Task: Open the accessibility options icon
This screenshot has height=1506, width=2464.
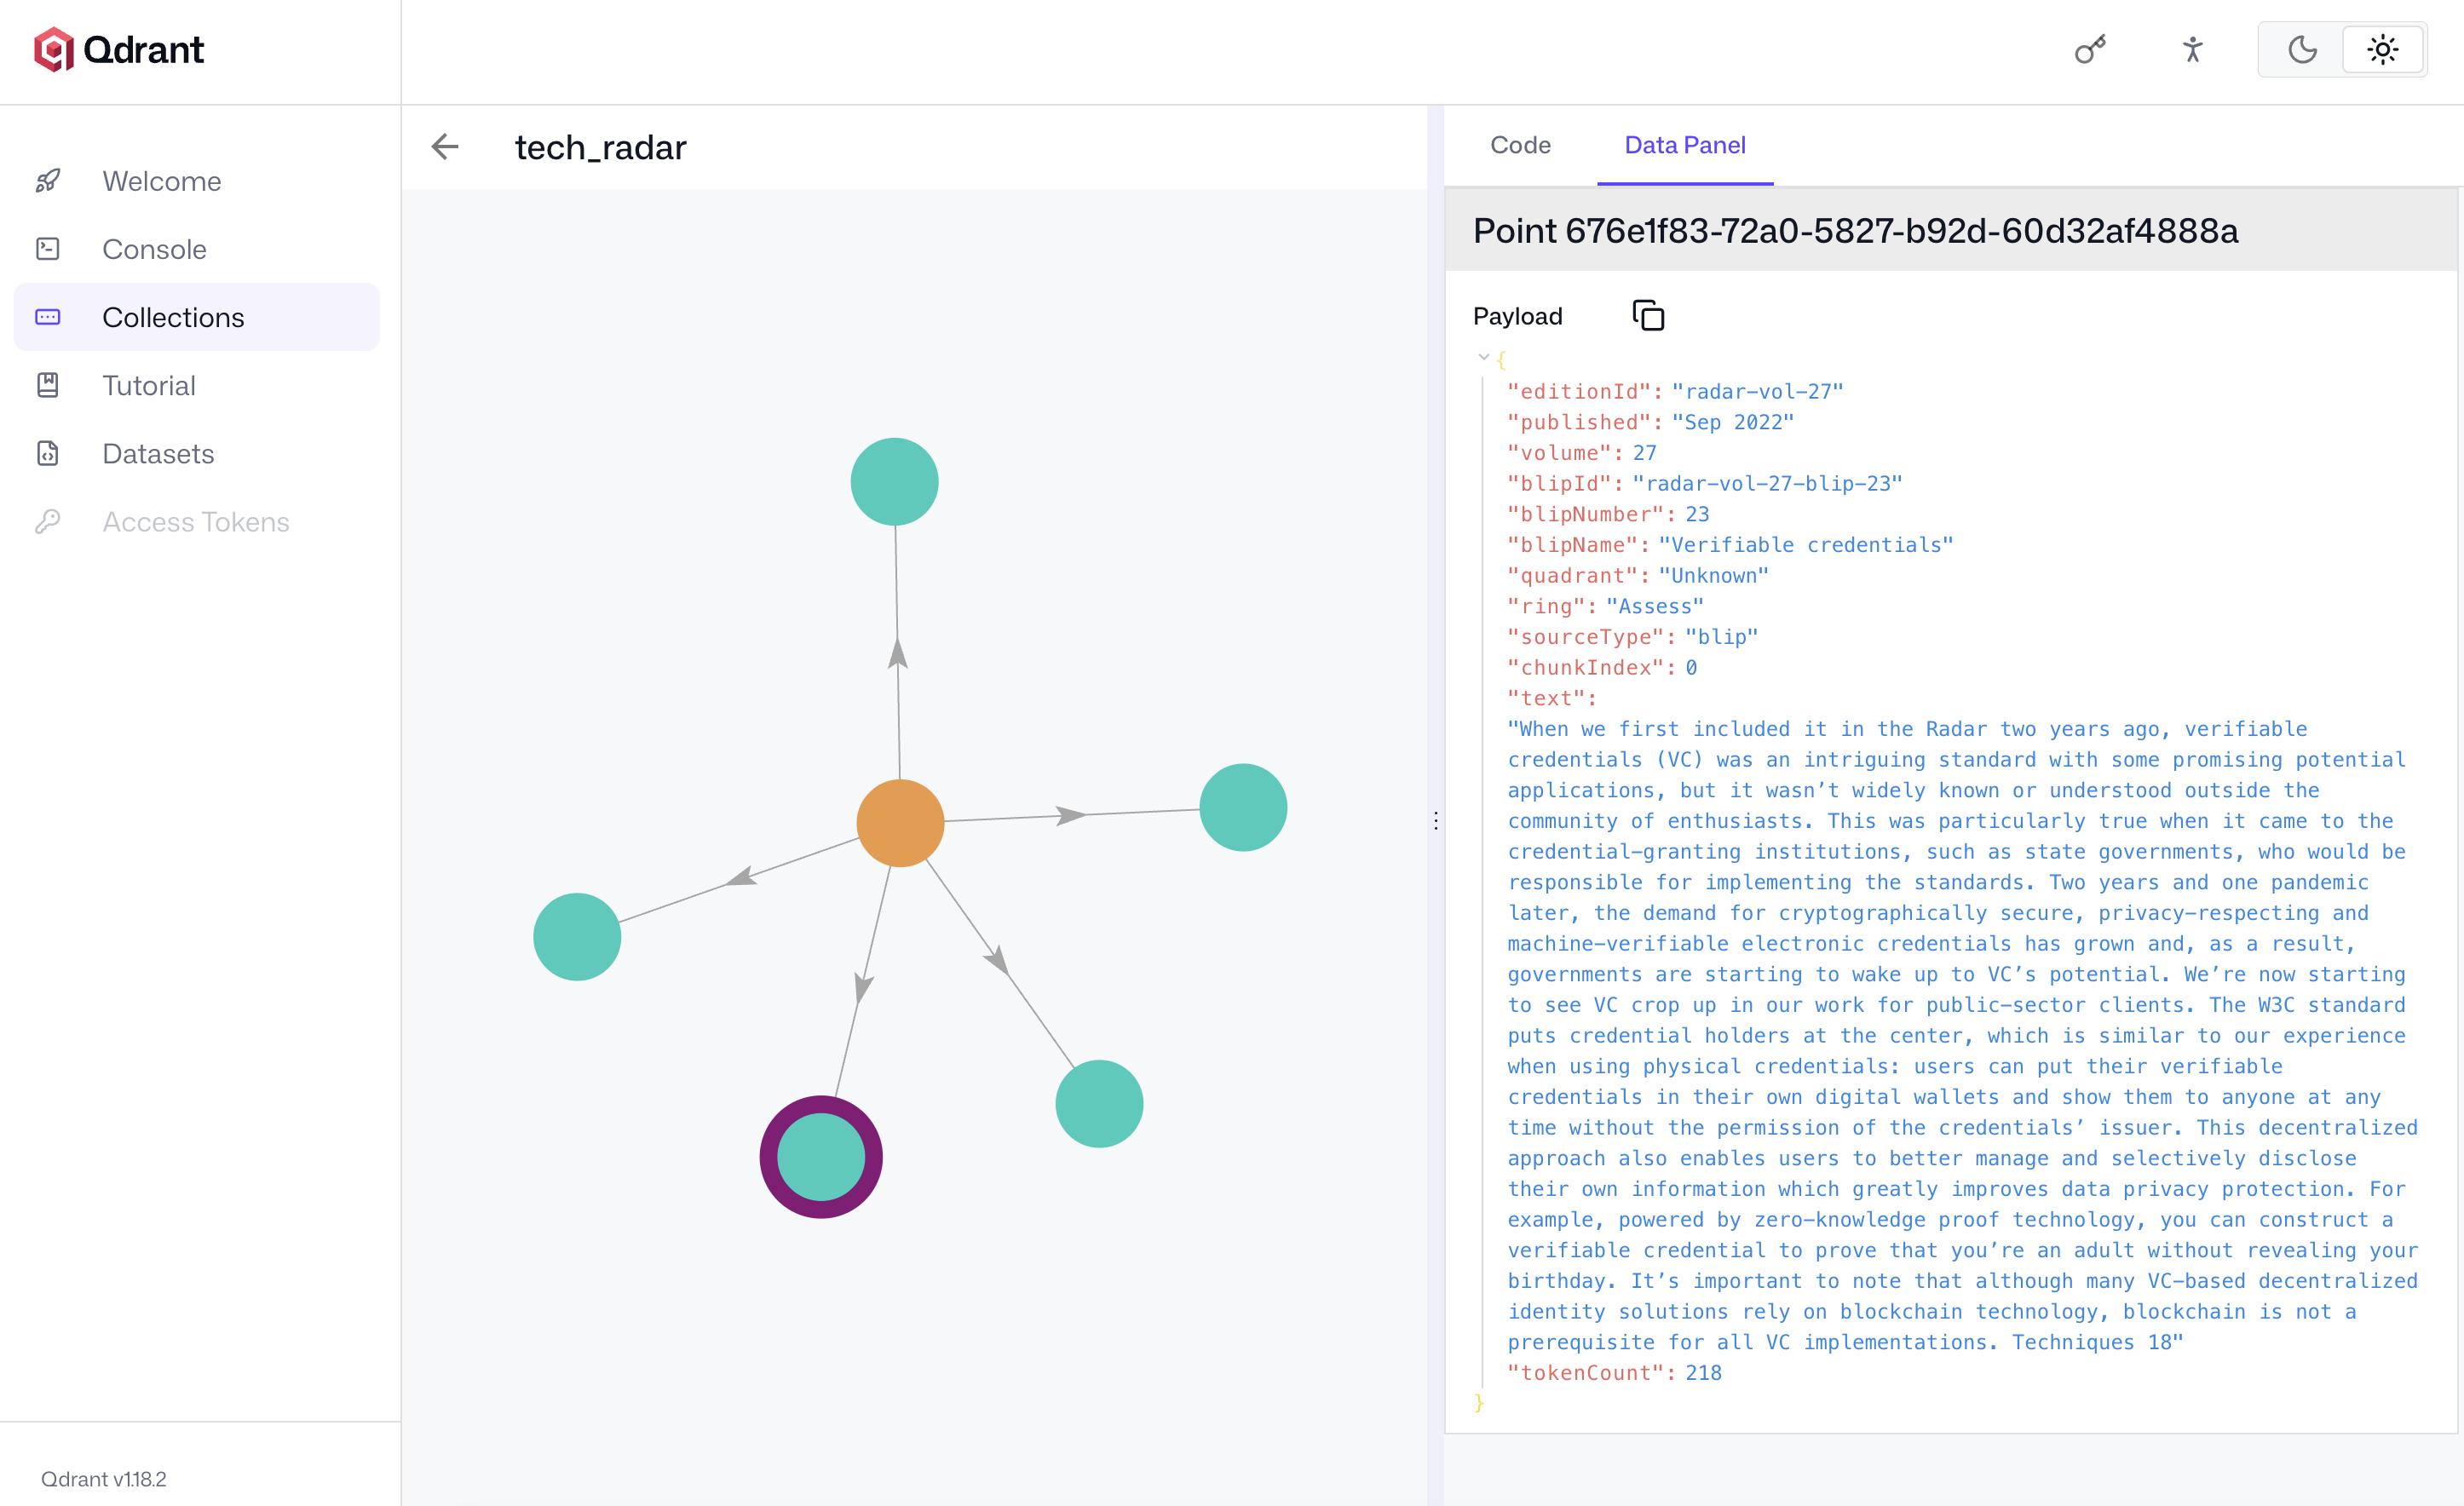Action: point(2192,50)
